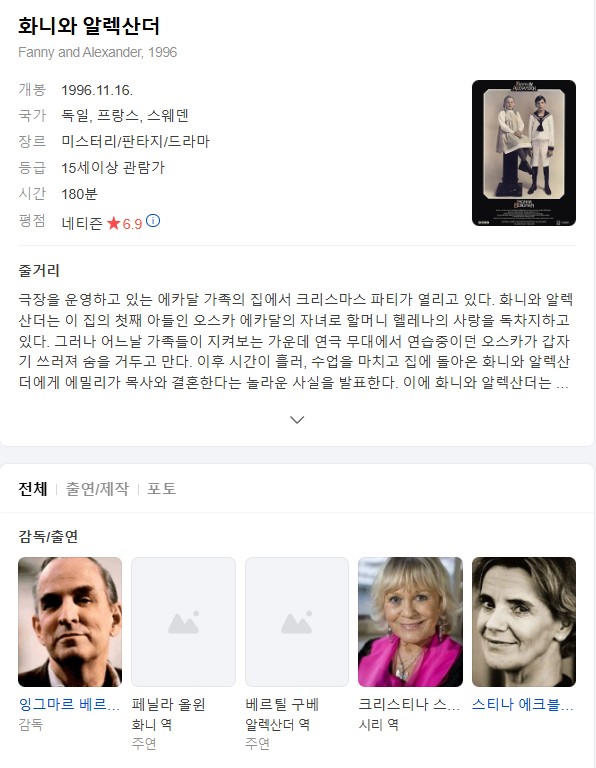Switch to the 출연/제작 tab
This screenshot has height=768, width=596.
pos(97,489)
